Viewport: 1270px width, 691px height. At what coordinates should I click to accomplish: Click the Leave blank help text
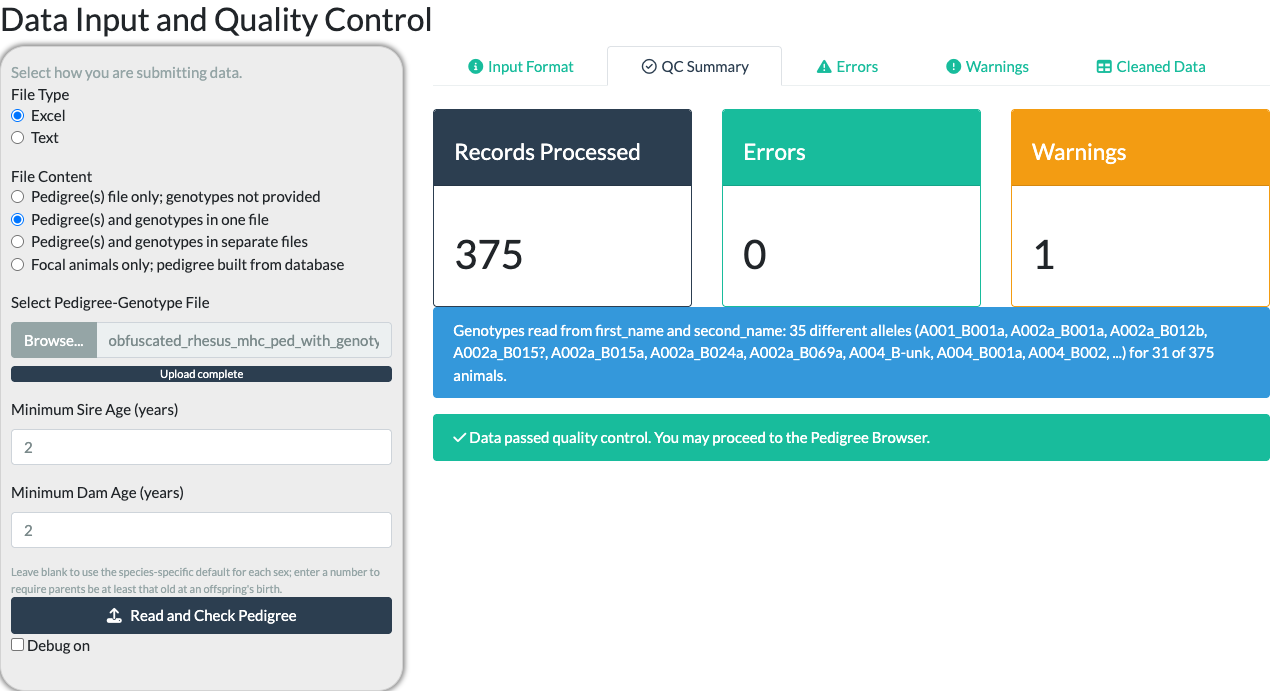coord(196,580)
